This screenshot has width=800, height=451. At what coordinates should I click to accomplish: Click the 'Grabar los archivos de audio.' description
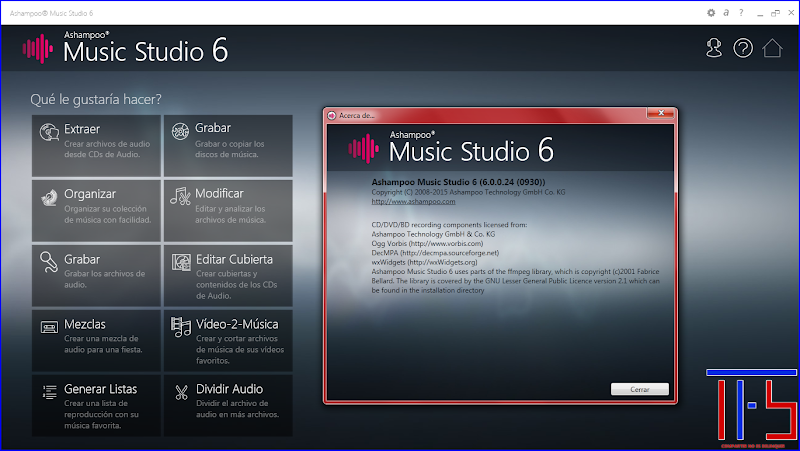tap(105, 279)
